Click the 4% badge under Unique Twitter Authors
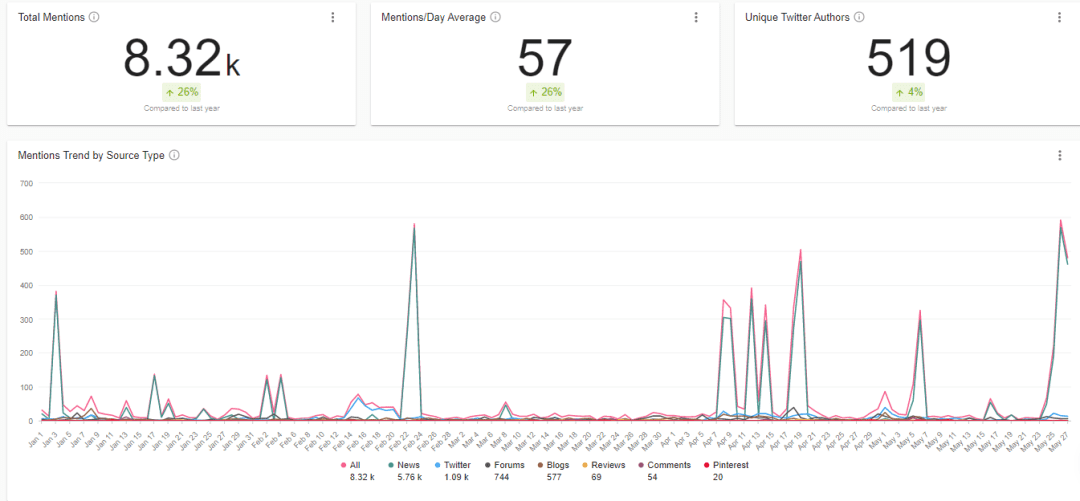This screenshot has height=501, width=1080. (x=908, y=92)
